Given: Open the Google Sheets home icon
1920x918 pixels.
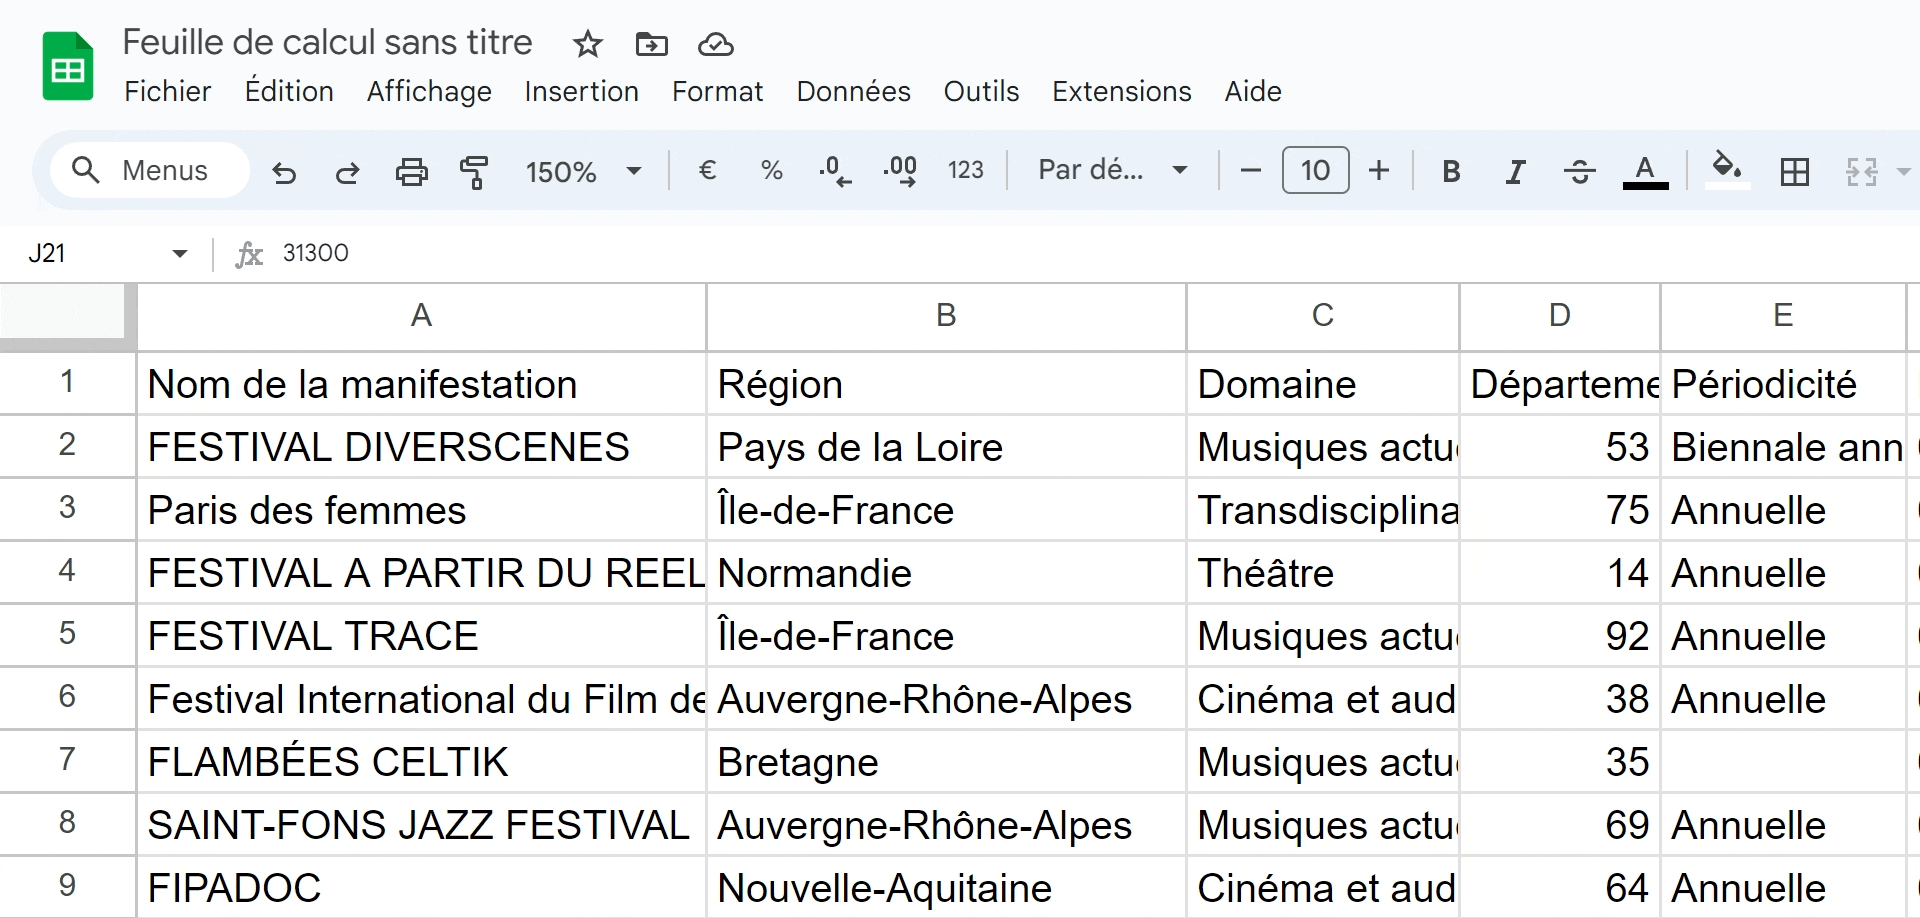Looking at the screenshot, I should [68, 66].
